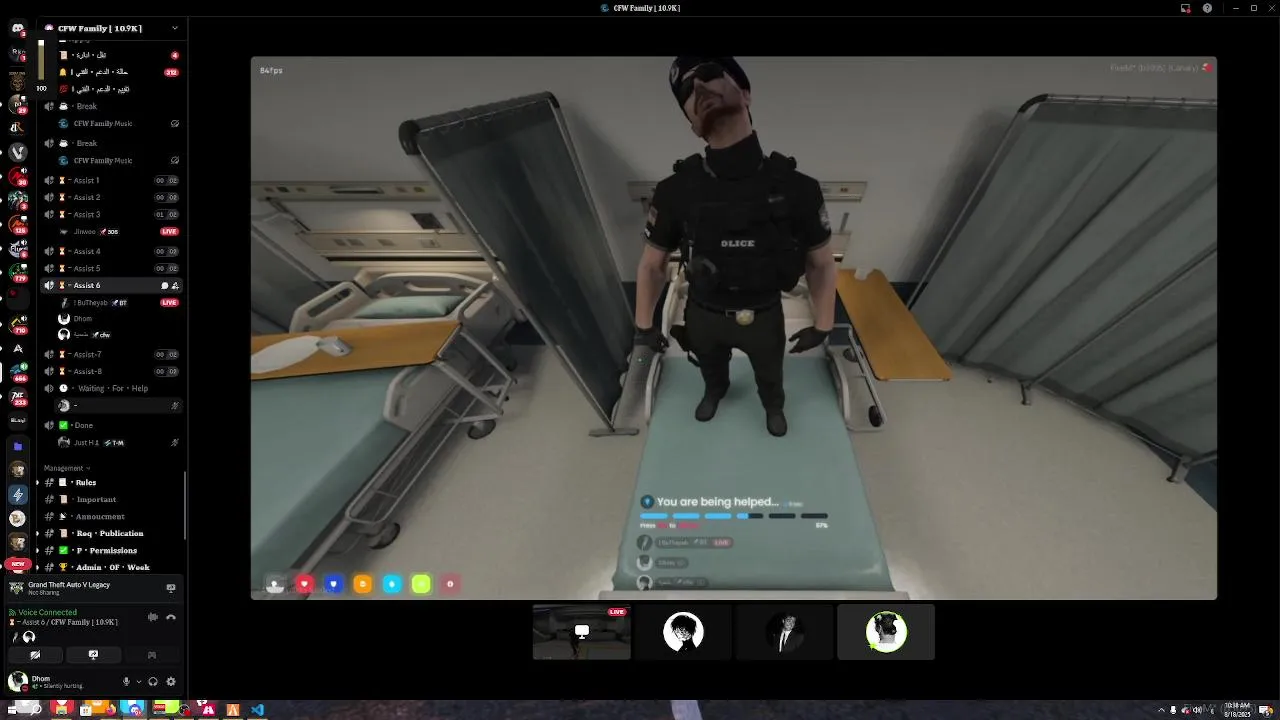Screen dimensions: 1280x720
Task: Expand the P Permissions channel arrow
Action: point(38,550)
